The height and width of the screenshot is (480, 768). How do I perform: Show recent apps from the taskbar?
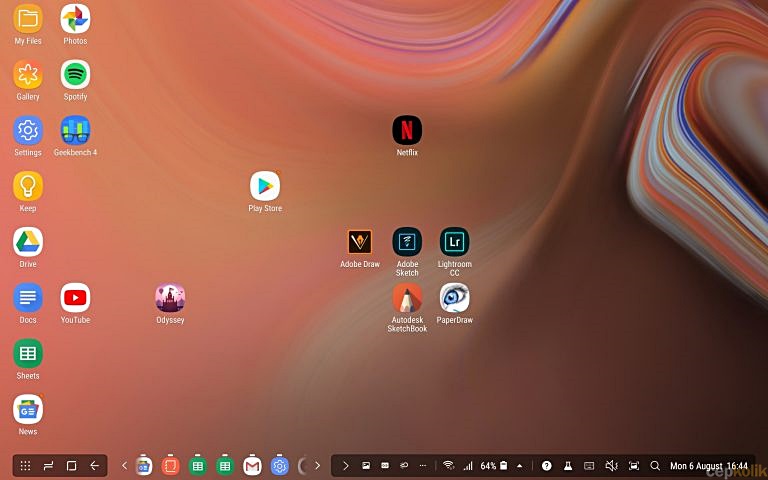48,466
